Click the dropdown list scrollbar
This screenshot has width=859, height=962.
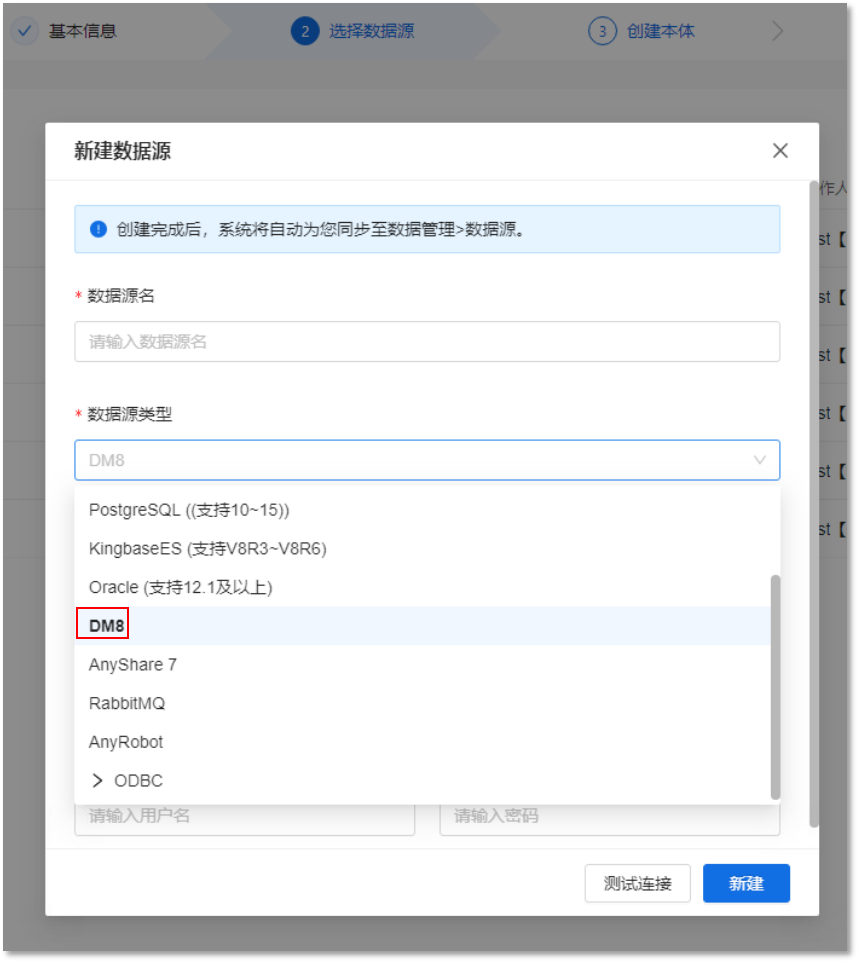coord(776,687)
